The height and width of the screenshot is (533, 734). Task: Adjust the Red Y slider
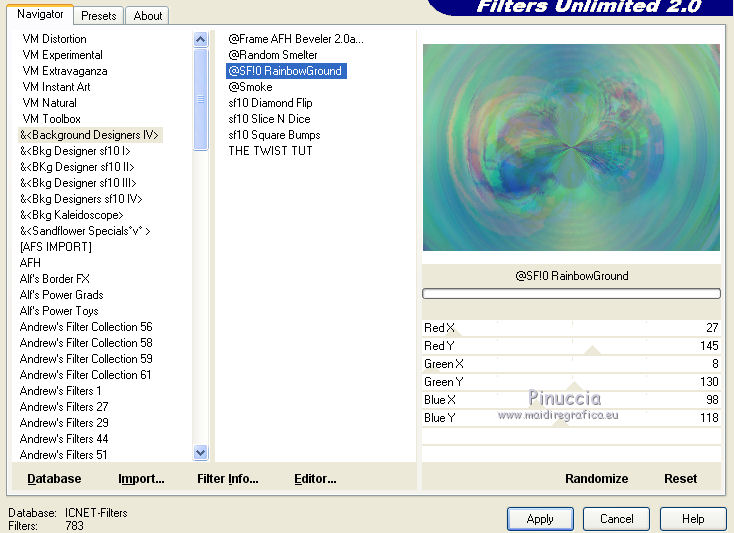point(571,346)
